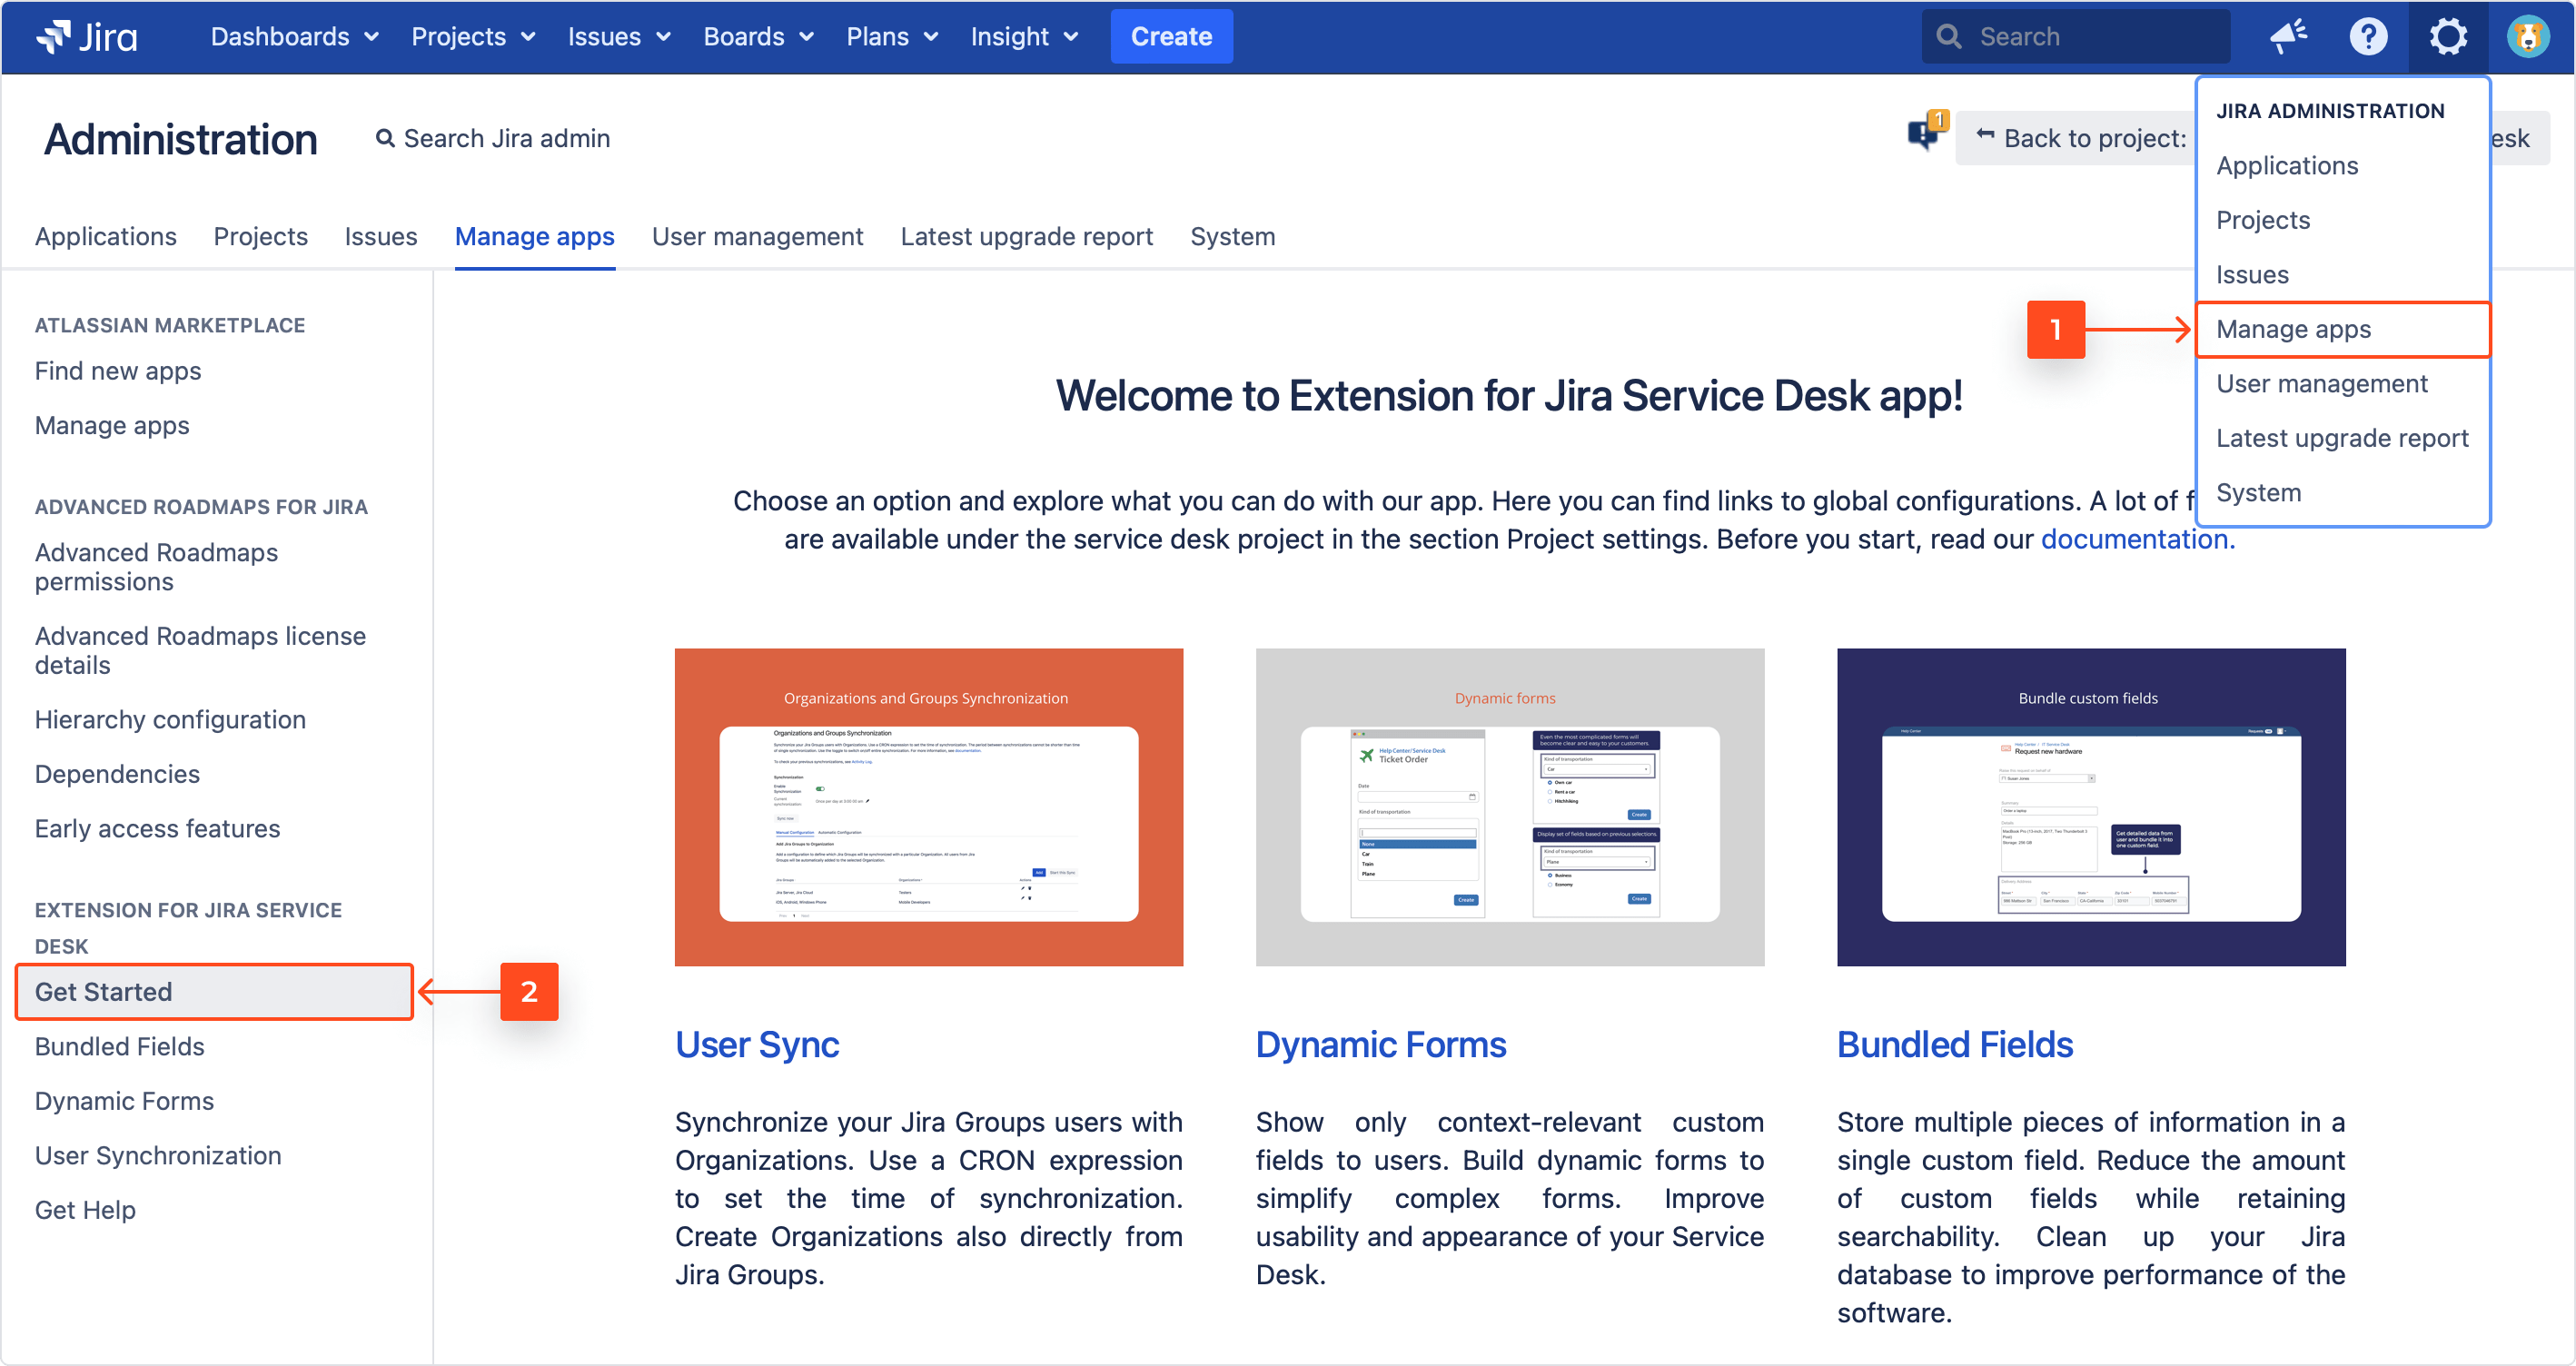This screenshot has height=1366, width=2576.
Task: Open the user profile avatar
Action: [x=2527, y=36]
